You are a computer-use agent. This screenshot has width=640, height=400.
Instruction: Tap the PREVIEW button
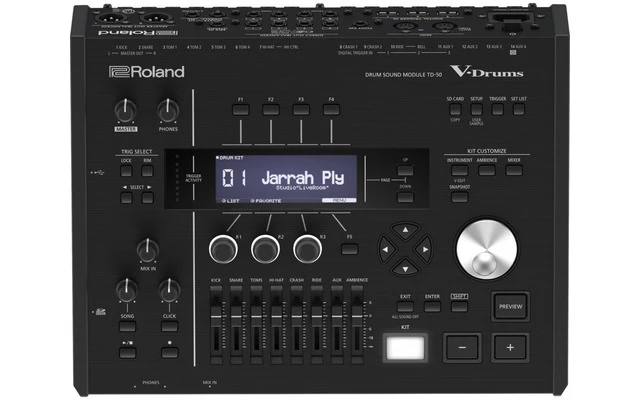[x=511, y=307]
